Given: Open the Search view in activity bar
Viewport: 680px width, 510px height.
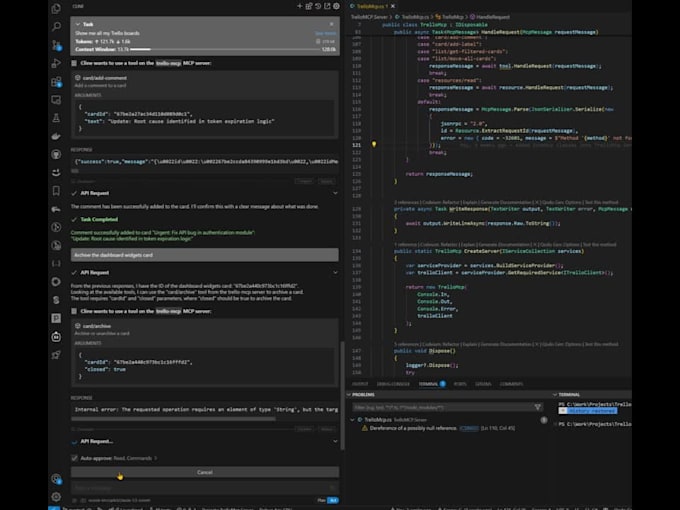Looking at the screenshot, I should click(x=56, y=27).
